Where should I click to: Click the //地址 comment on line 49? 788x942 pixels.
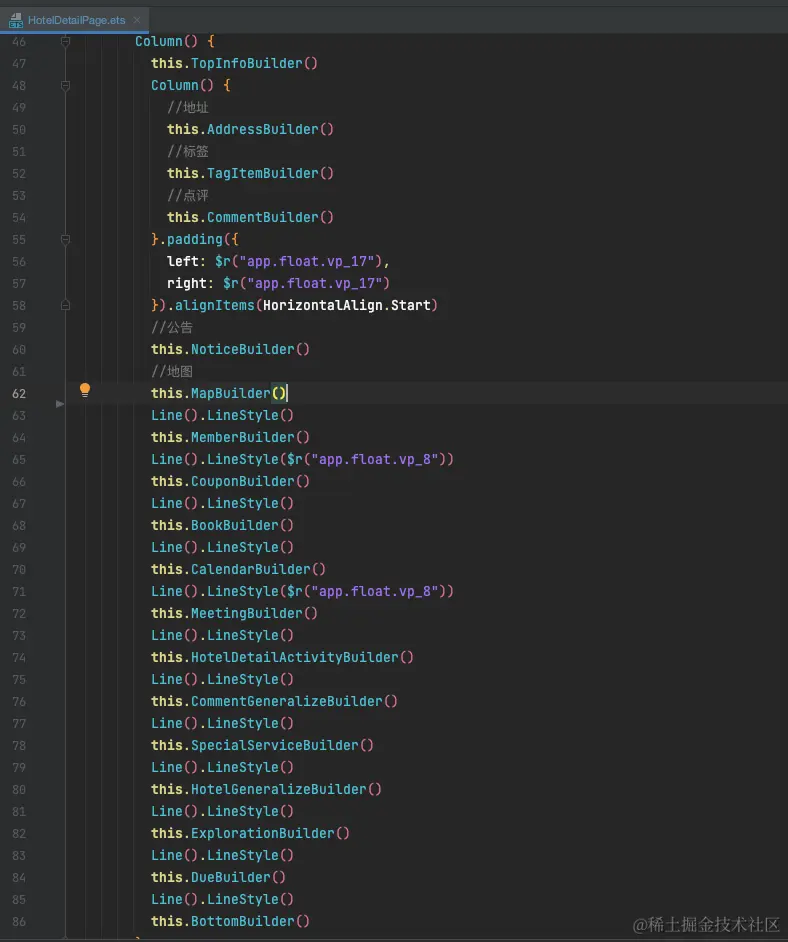pos(188,108)
